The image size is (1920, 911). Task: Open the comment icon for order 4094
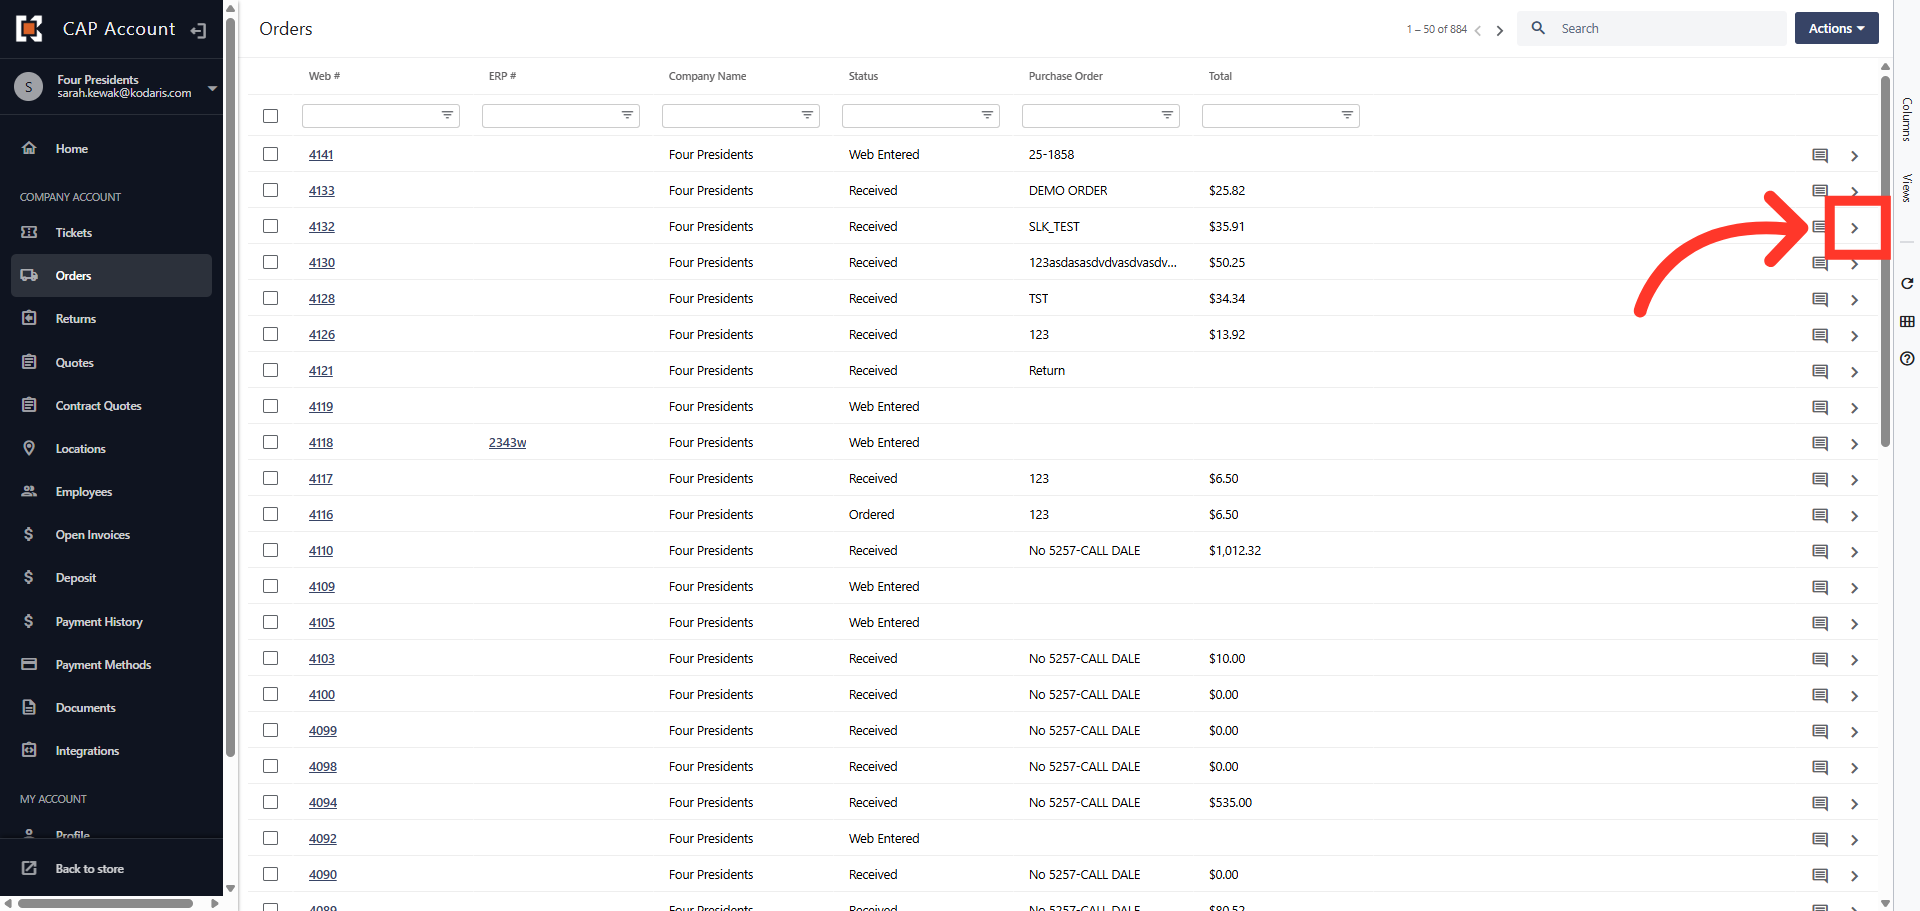[x=1820, y=804]
